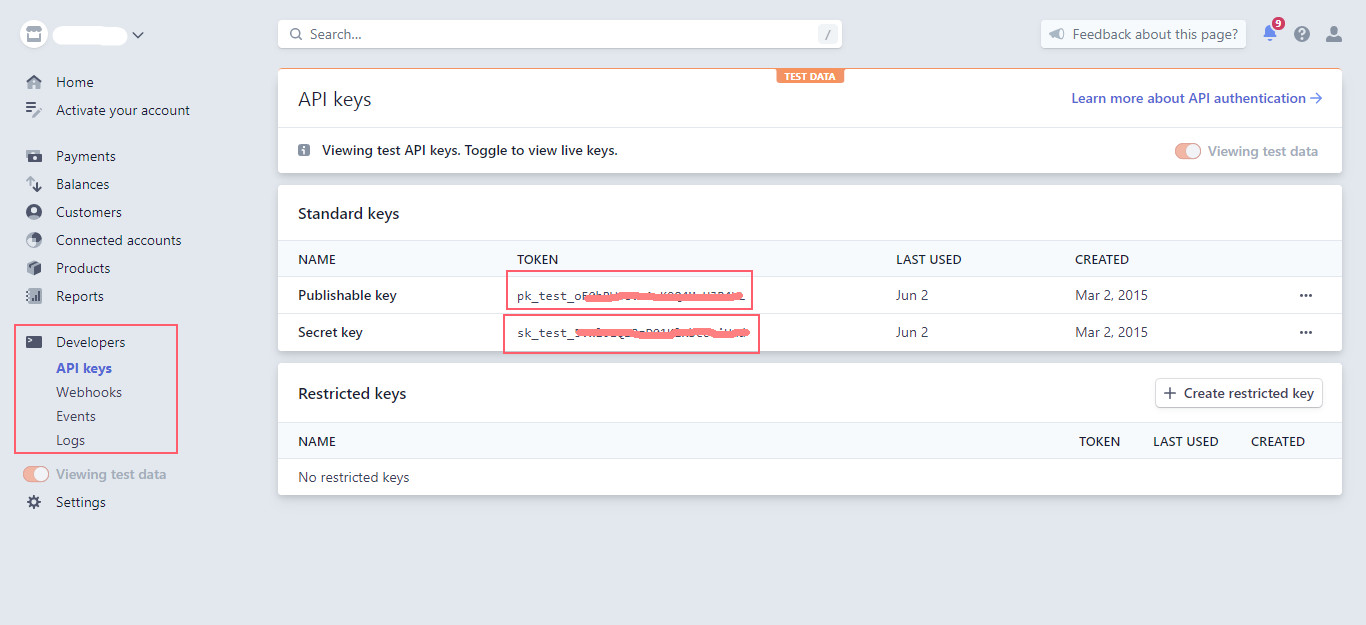Open Learn more about API authentication link
1366x625 pixels.
pyautogui.click(x=1197, y=98)
